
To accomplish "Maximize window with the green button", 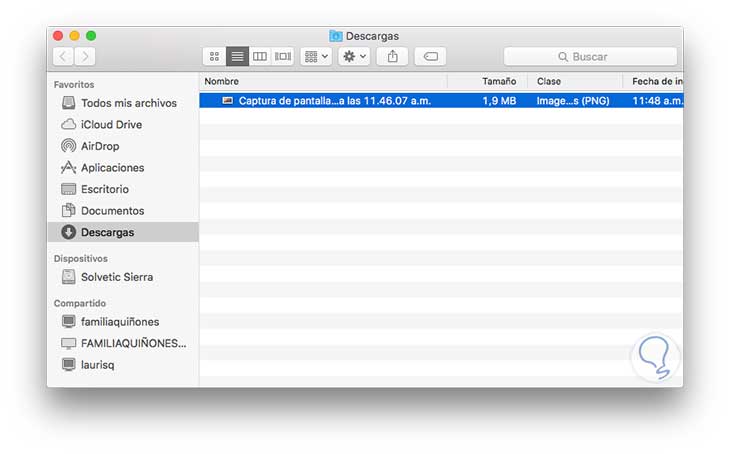I will (91, 35).
